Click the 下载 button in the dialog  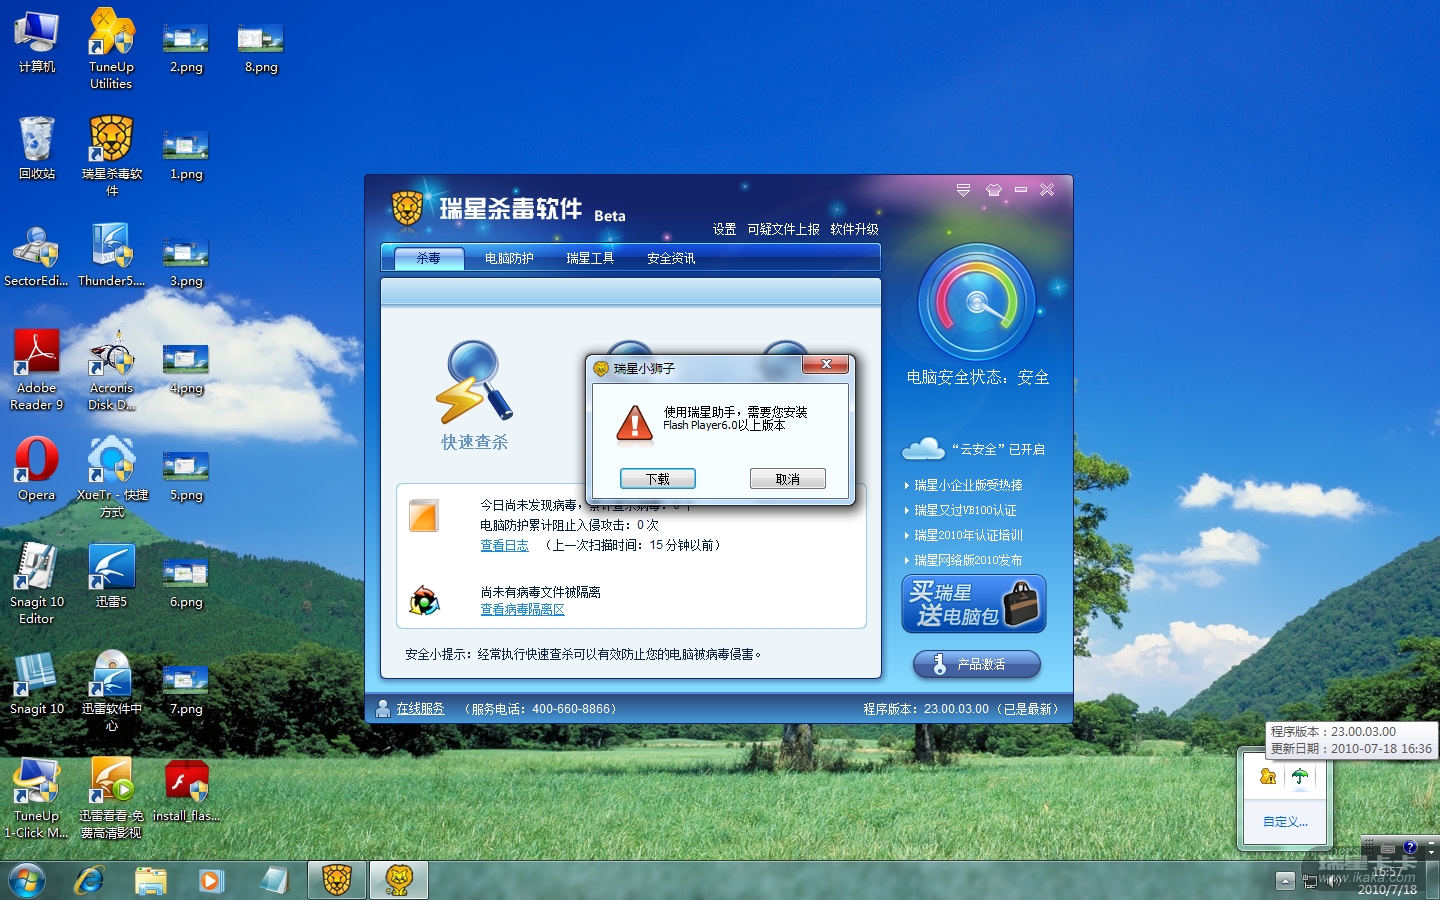point(657,479)
